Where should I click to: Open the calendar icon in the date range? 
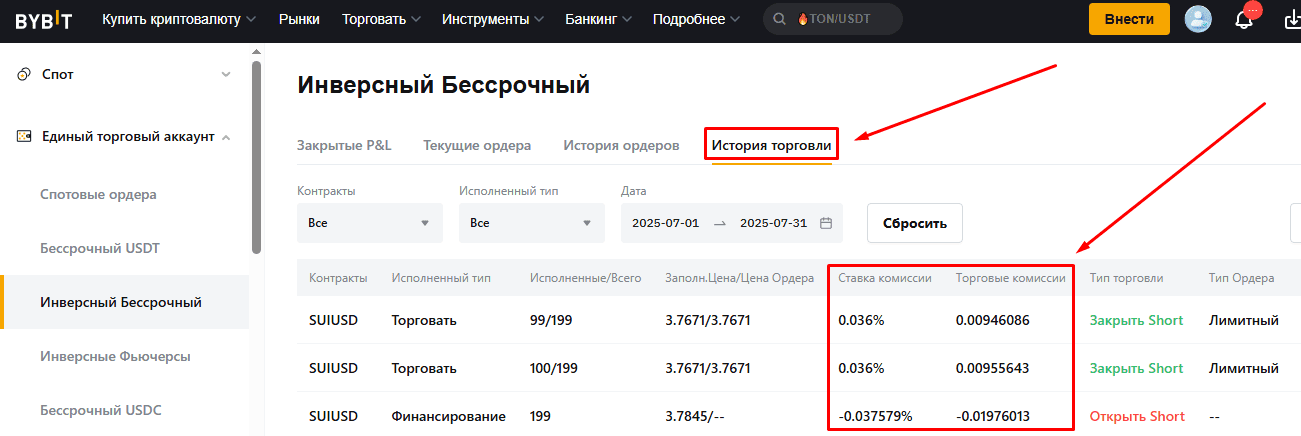(x=826, y=223)
